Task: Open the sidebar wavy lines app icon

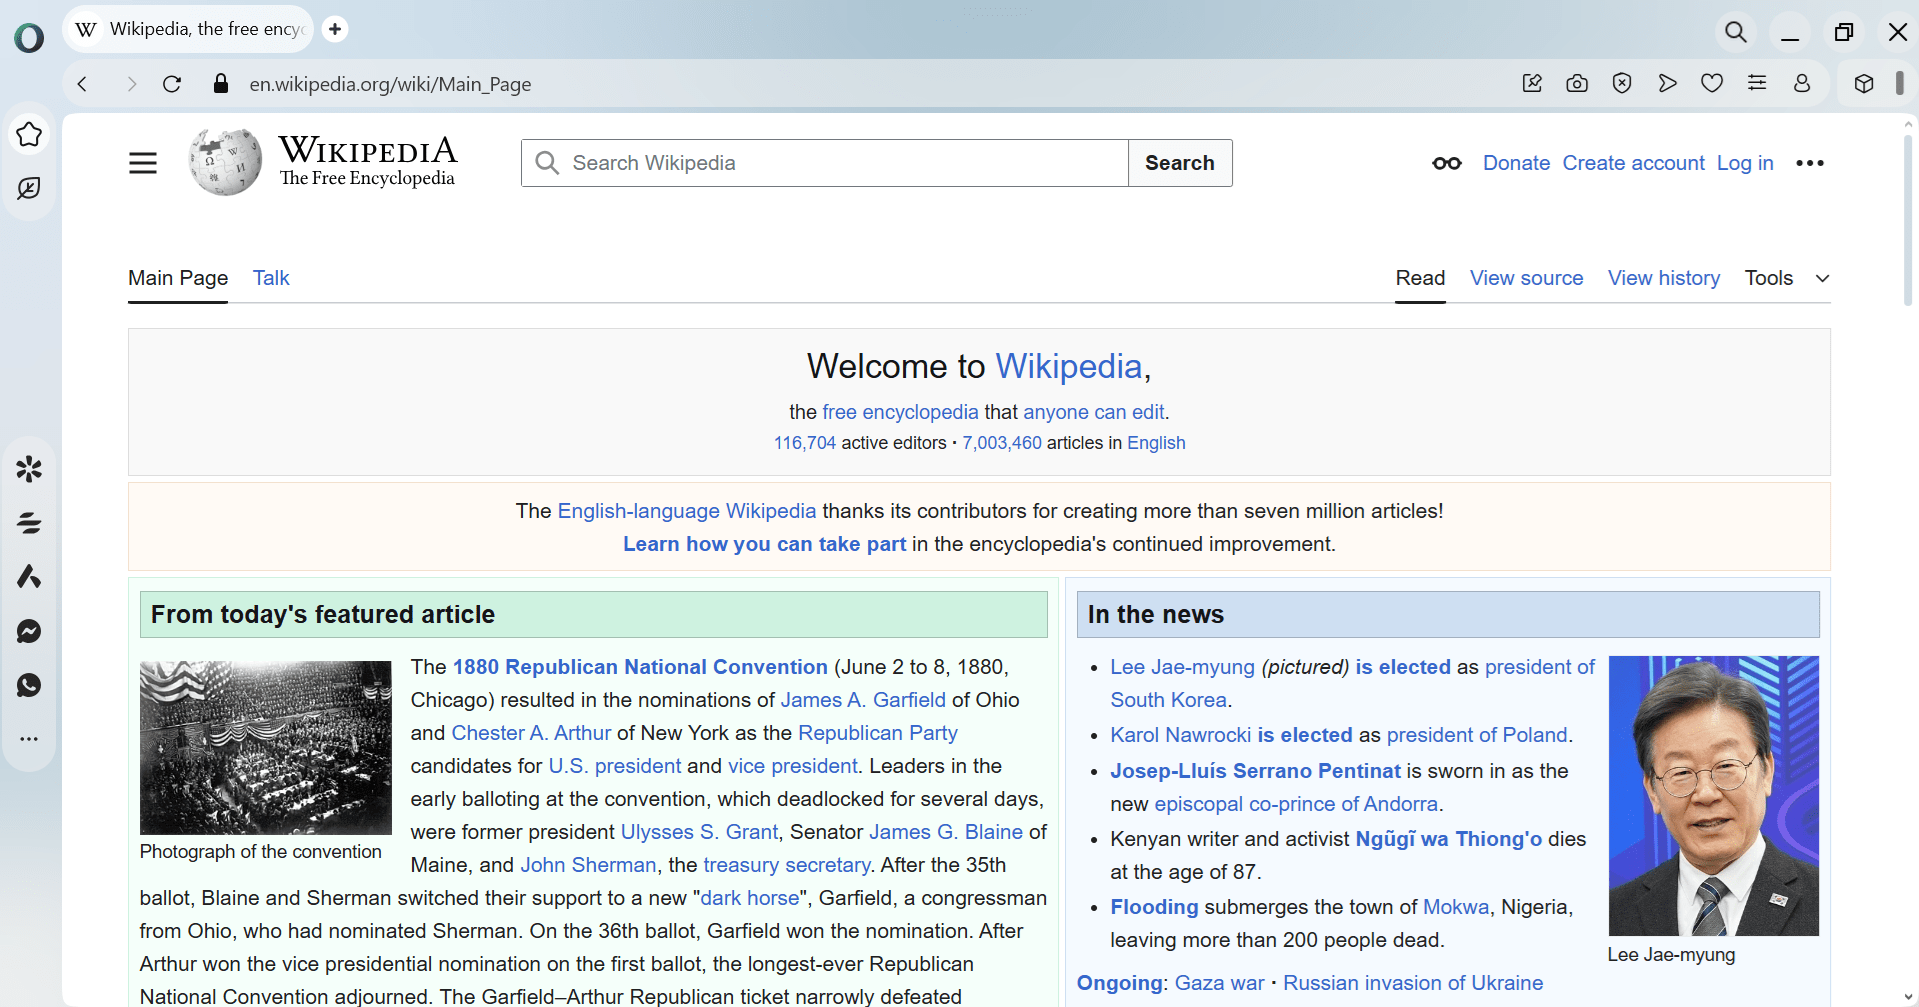Action: [29, 523]
